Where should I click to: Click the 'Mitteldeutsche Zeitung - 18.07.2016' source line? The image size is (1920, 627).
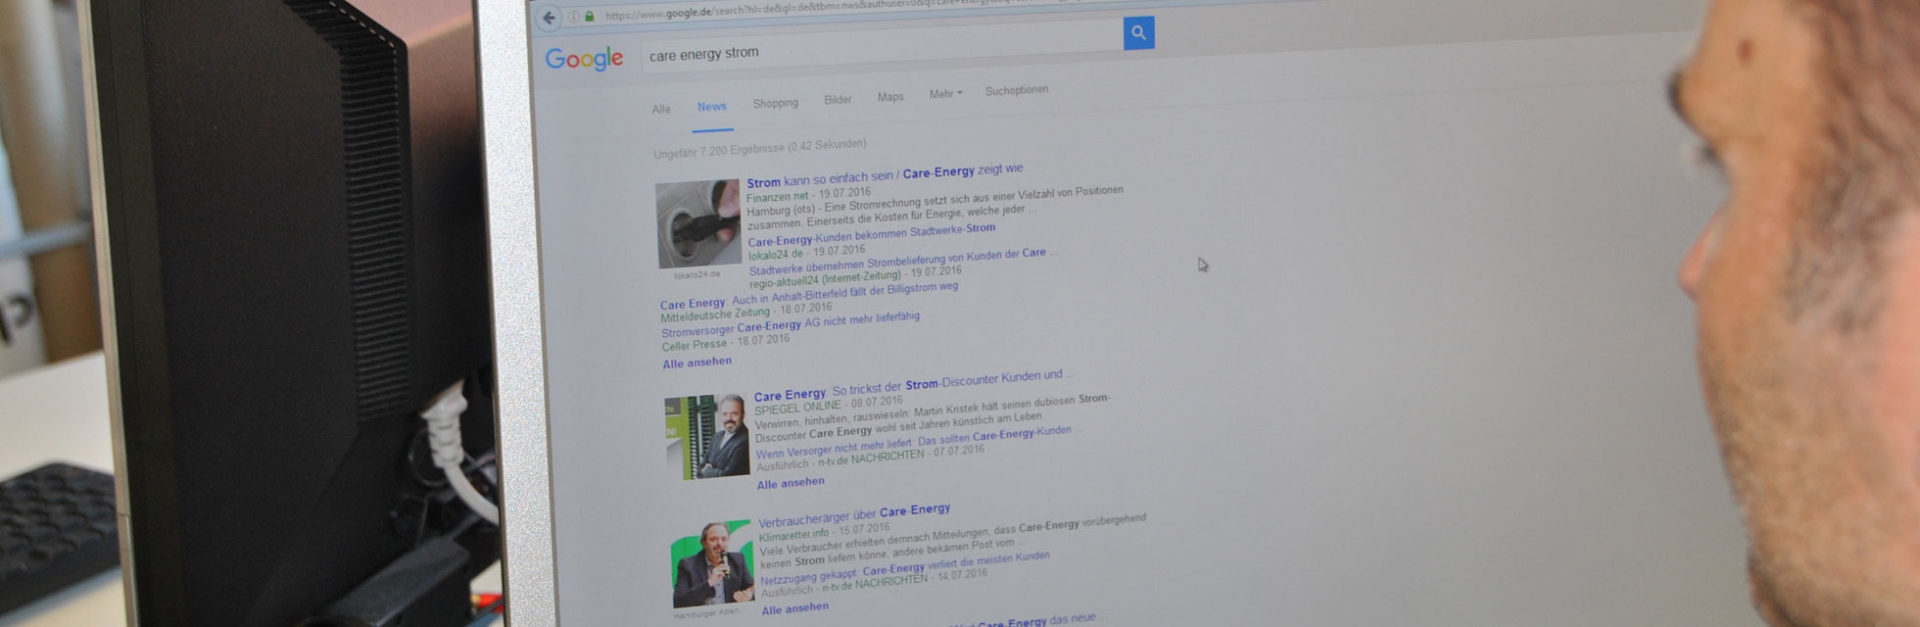click(746, 311)
